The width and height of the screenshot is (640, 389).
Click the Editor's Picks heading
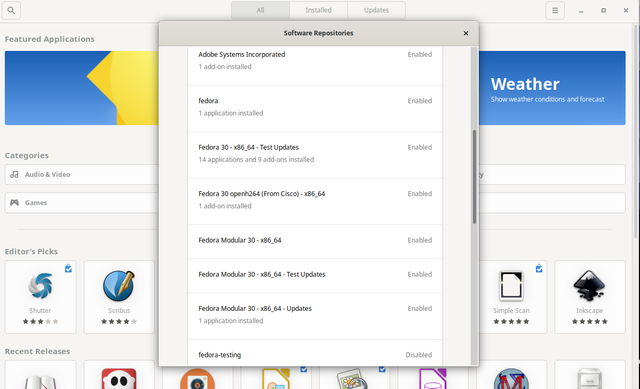tap(31, 251)
